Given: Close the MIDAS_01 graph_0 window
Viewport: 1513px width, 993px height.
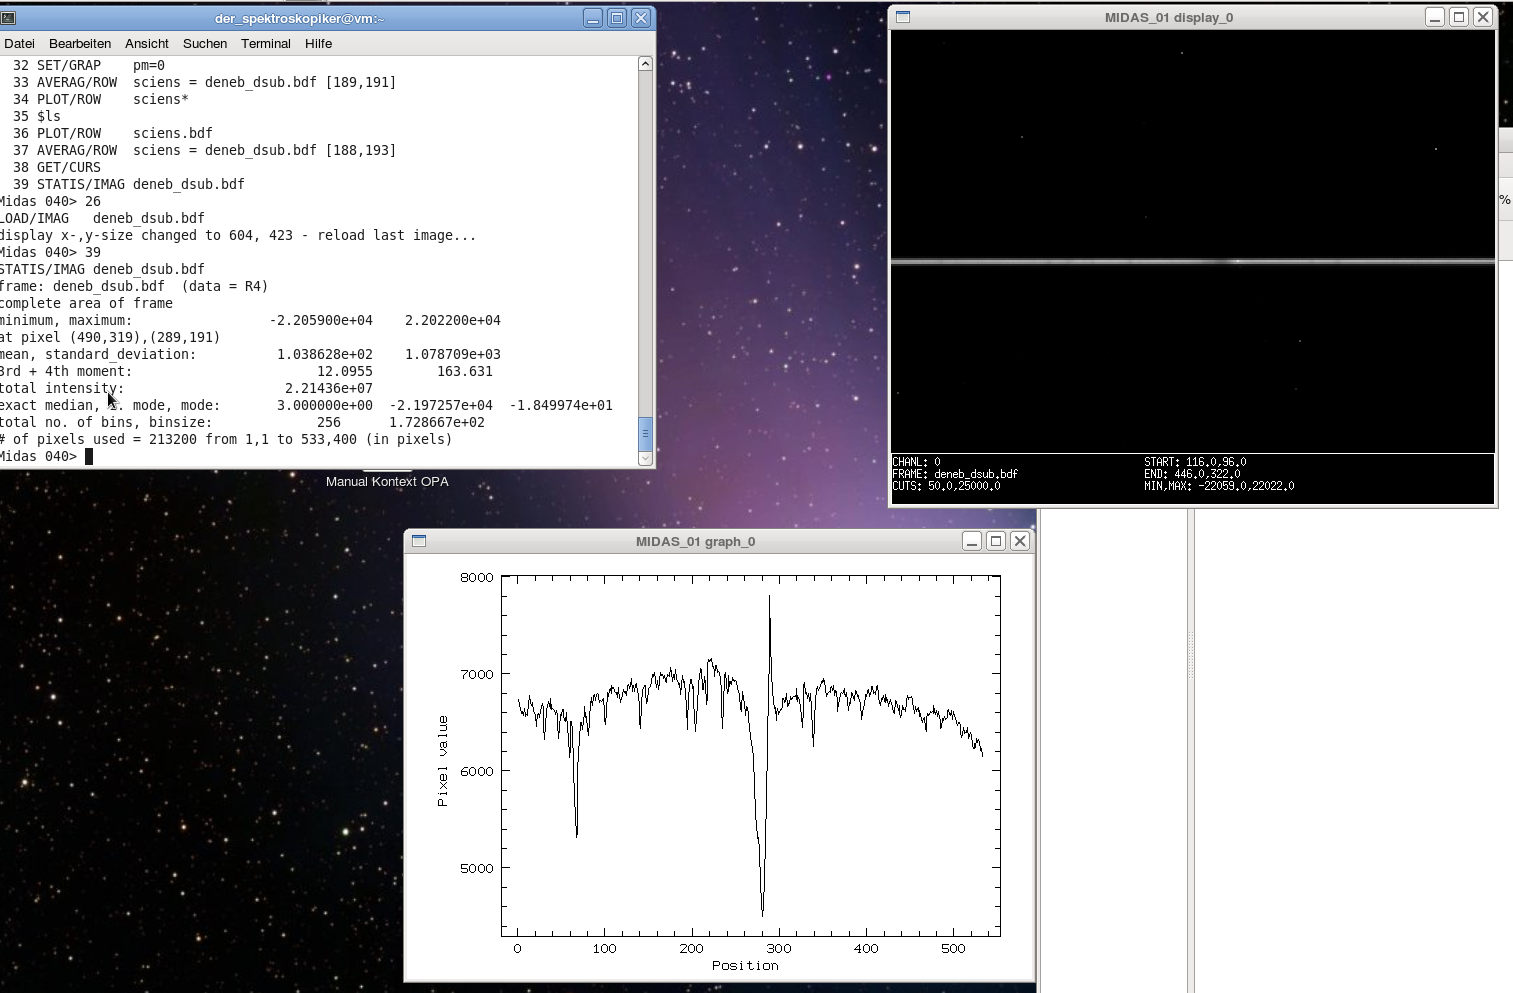Looking at the screenshot, I should (x=1020, y=541).
